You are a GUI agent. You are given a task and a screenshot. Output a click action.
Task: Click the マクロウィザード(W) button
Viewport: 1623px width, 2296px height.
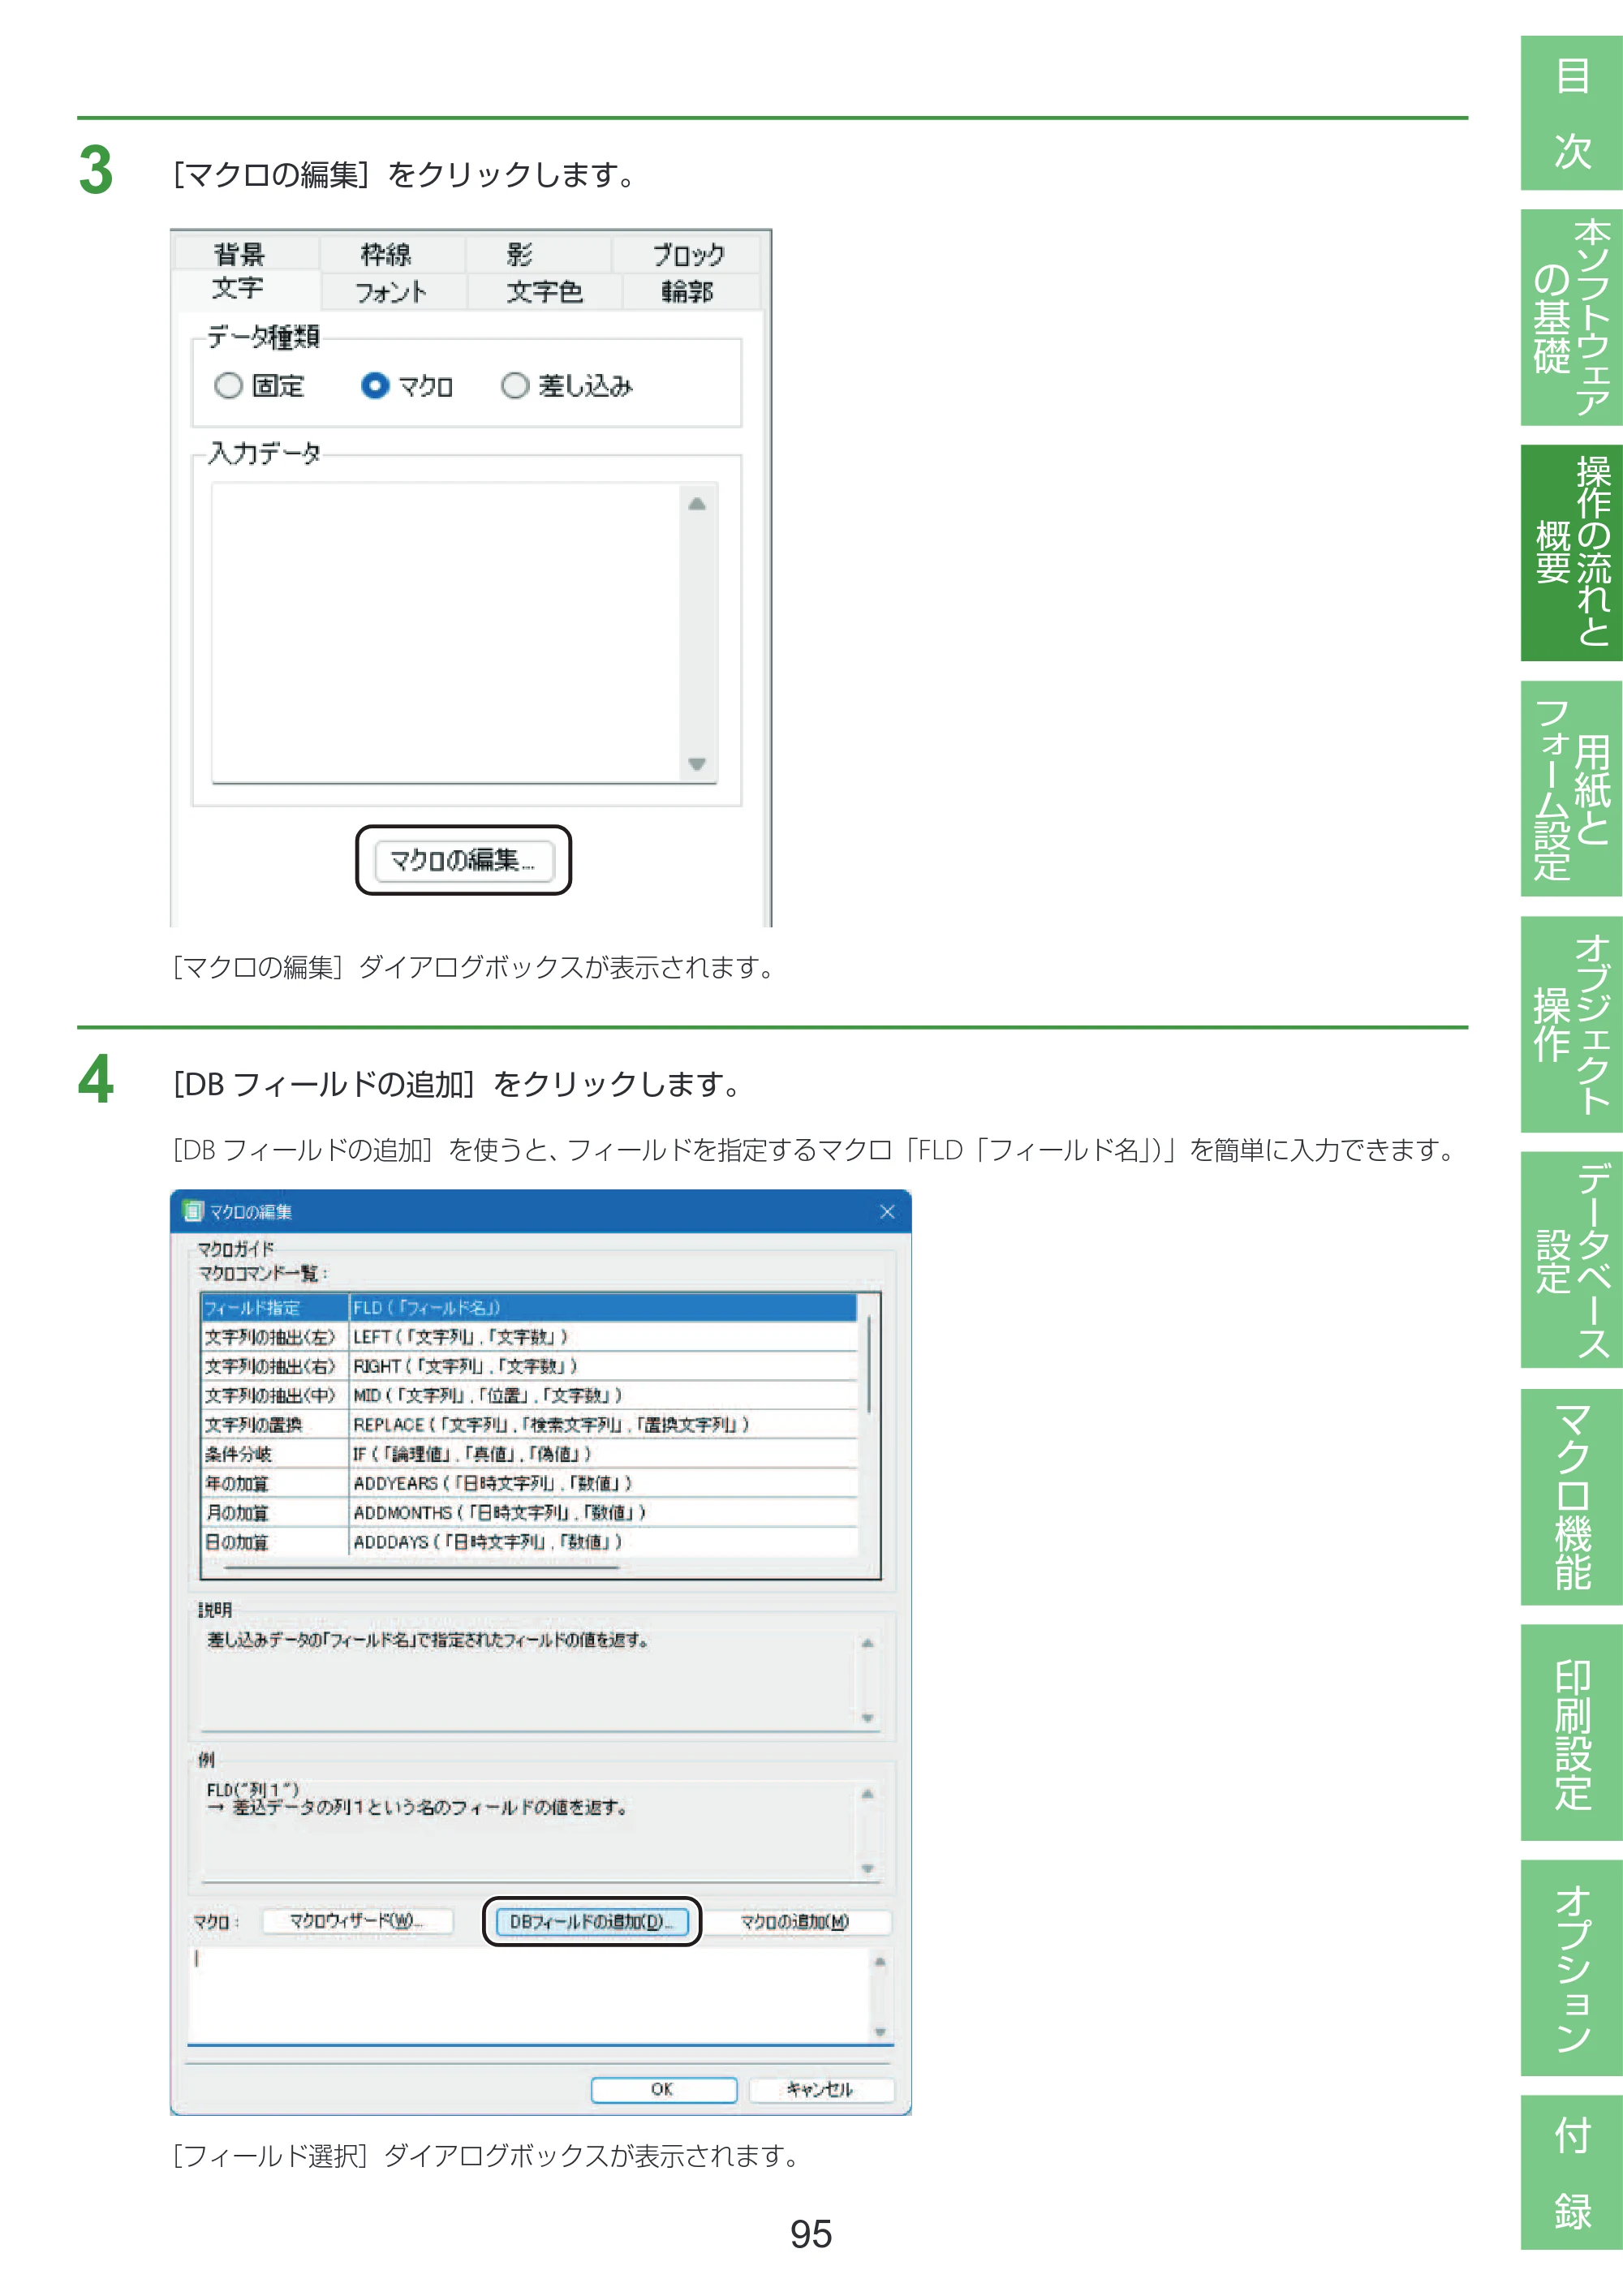[357, 1920]
